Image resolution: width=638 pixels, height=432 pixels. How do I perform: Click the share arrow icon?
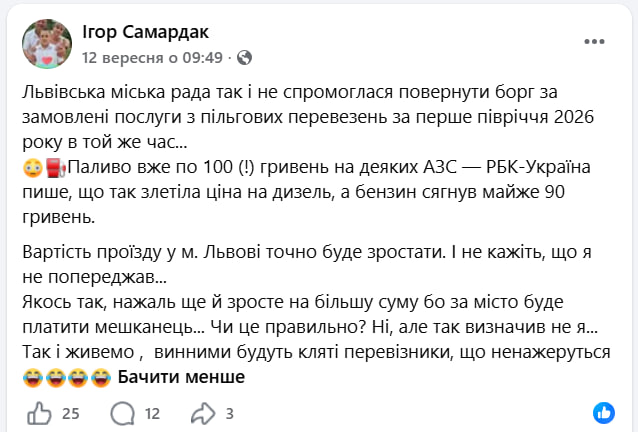203,414
